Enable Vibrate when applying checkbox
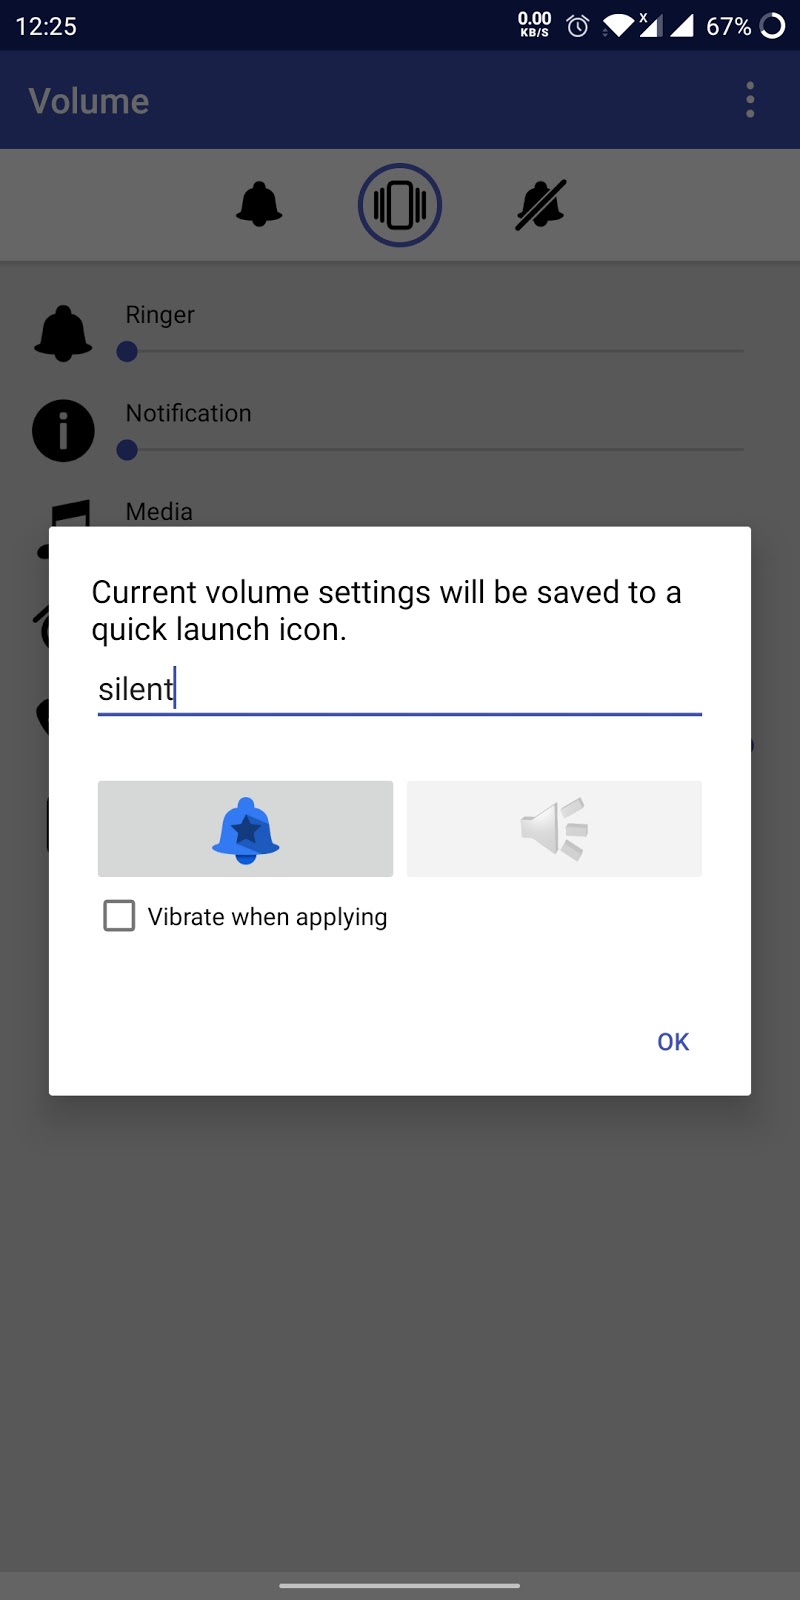 [x=119, y=915]
